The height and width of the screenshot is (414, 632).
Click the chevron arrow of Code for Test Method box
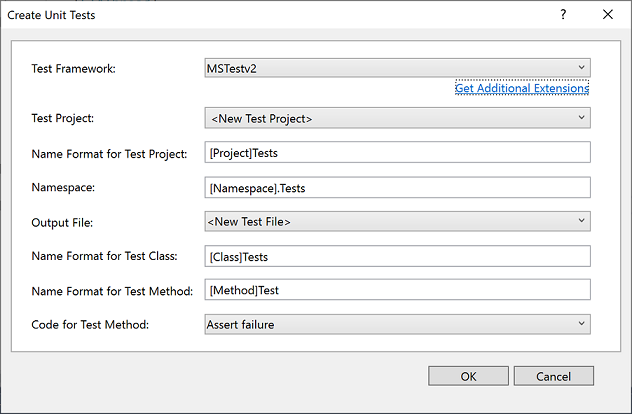tap(581, 324)
